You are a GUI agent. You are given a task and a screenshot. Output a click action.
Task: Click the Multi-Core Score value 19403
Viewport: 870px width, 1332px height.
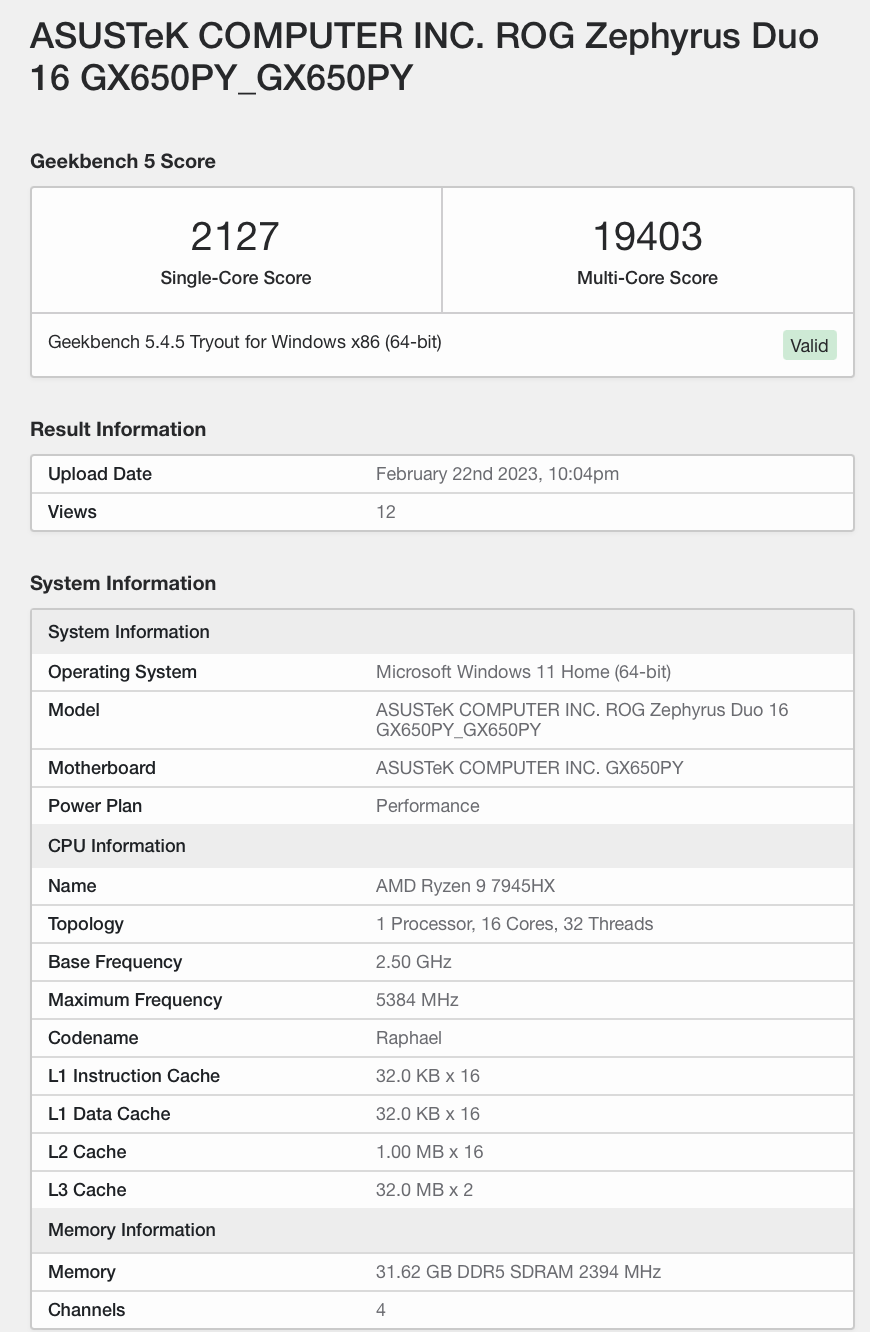pos(647,237)
